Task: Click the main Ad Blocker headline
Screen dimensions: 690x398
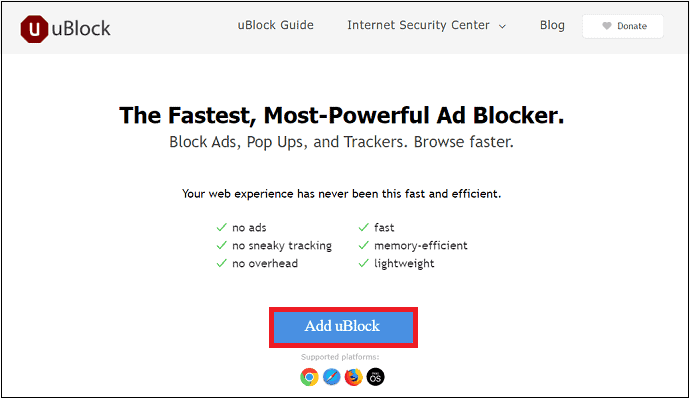Action: point(341,115)
